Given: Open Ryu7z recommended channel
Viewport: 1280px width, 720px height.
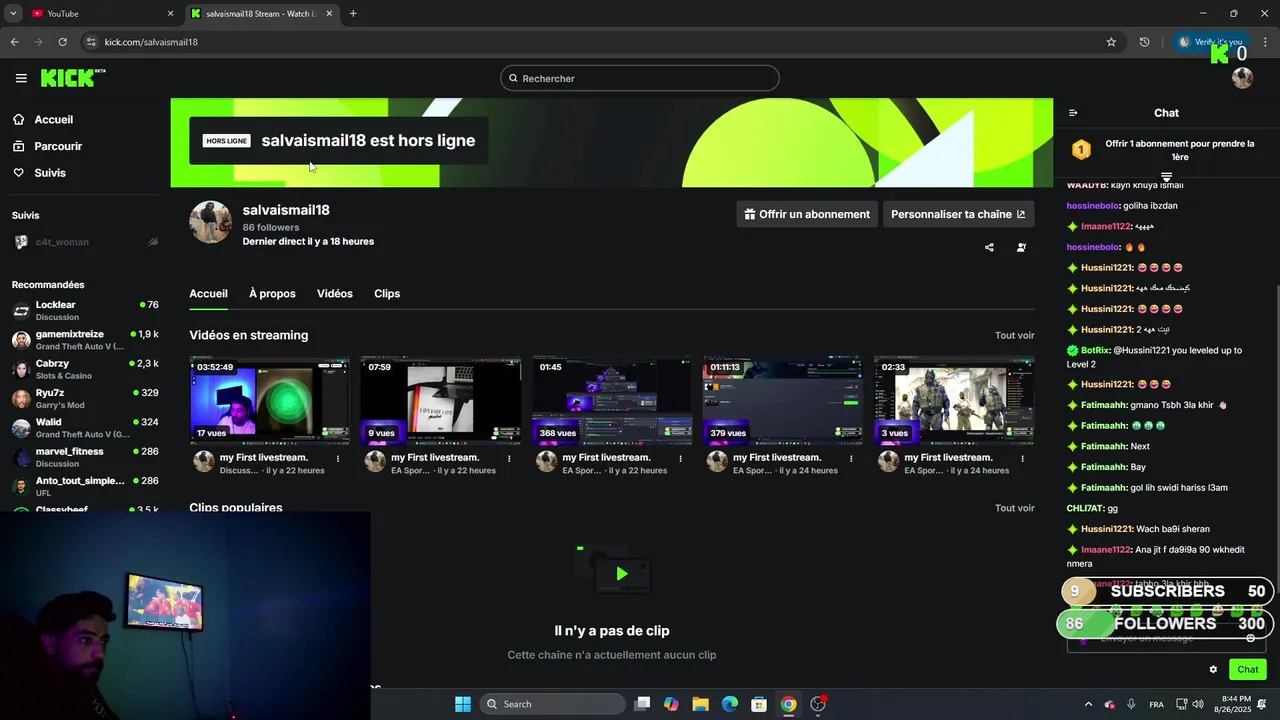Looking at the screenshot, I should 85,398.
